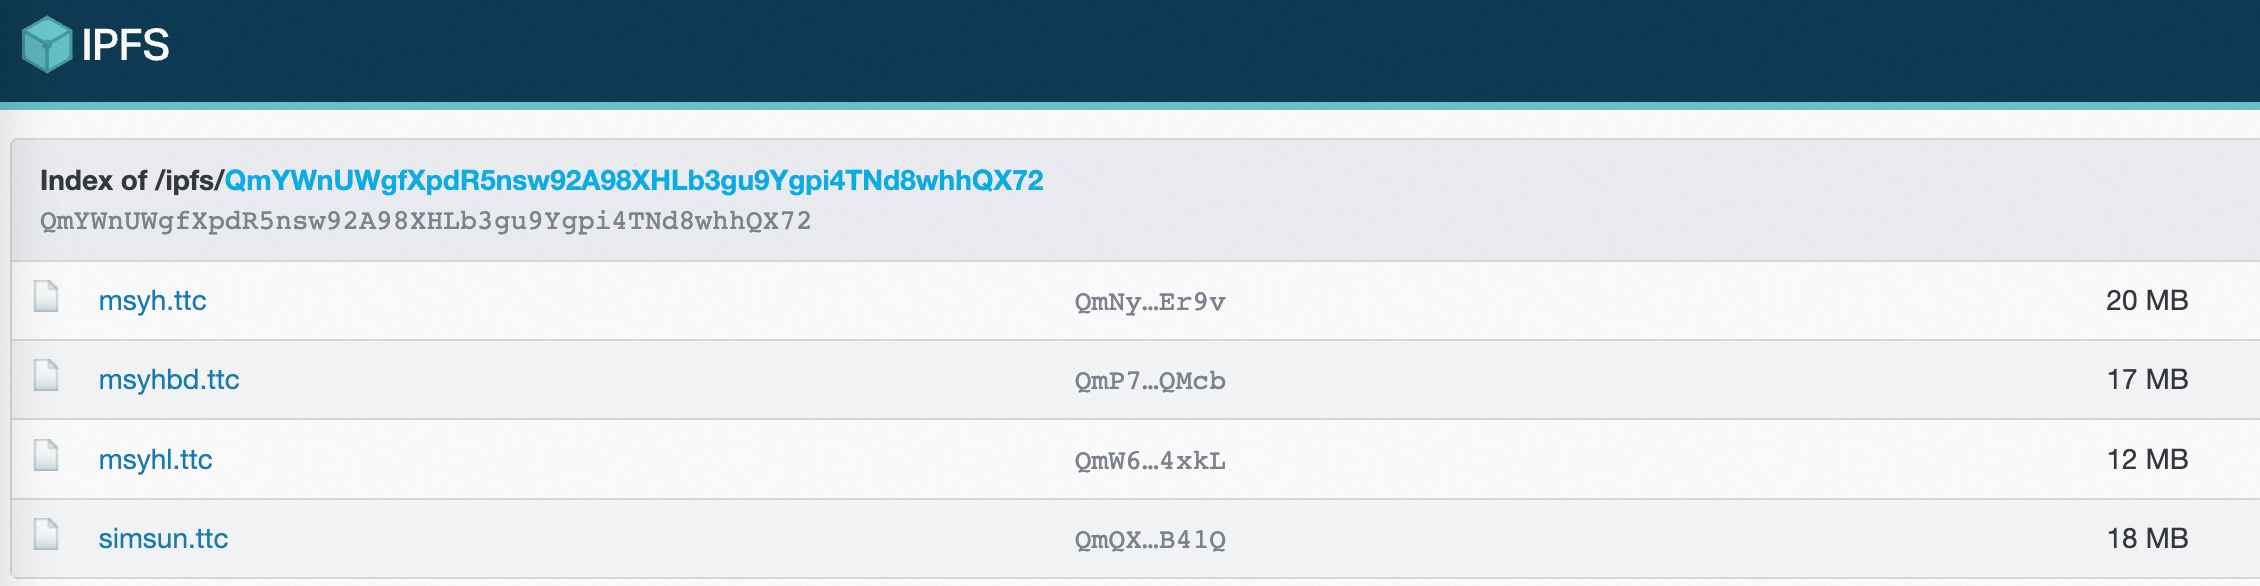Open the msyh.ttc file link
Viewport: 2260px width, 586px height.
point(152,301)
